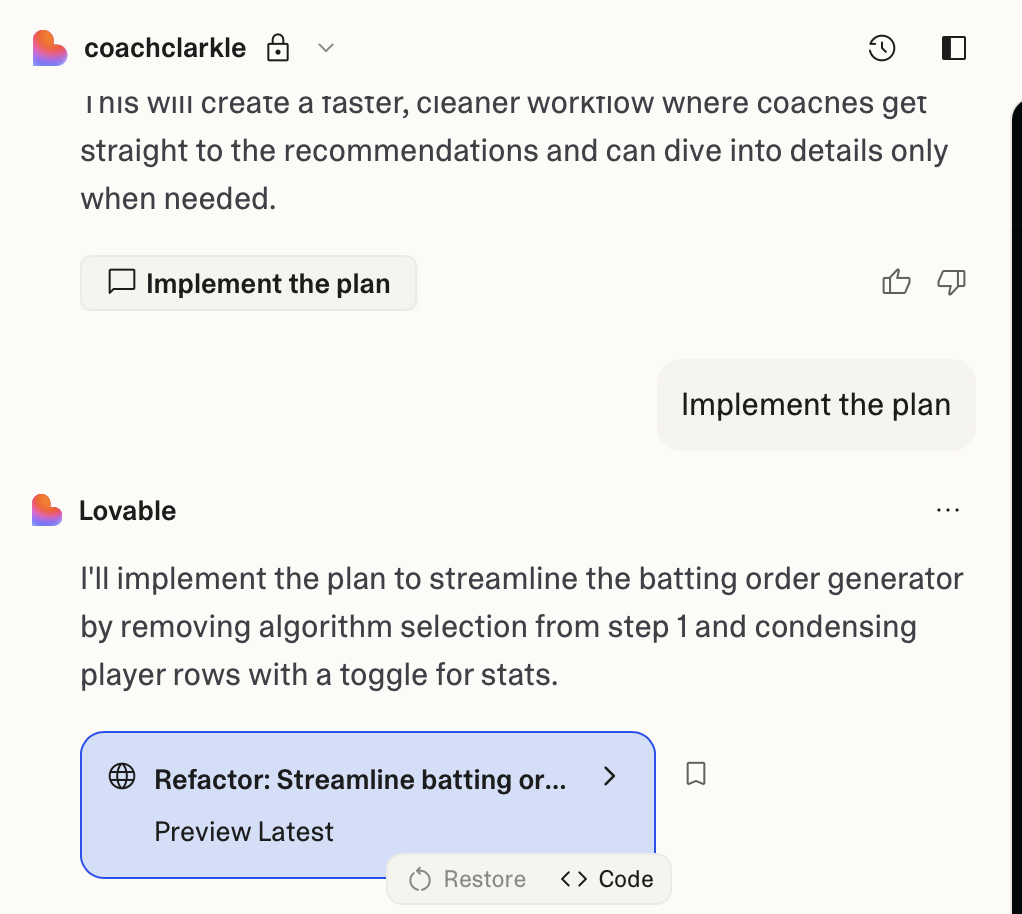Bookmark the Refactor edit
The height and width of the screenshot is (914, 1022).
click(696, 773)
